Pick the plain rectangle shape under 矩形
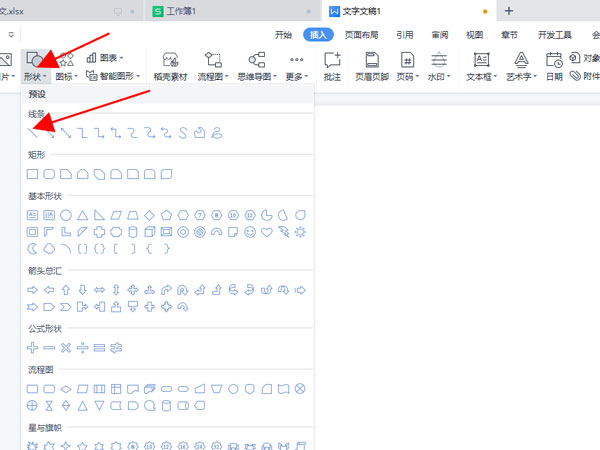Screen dimensions: 600x450 pos(33,174)
